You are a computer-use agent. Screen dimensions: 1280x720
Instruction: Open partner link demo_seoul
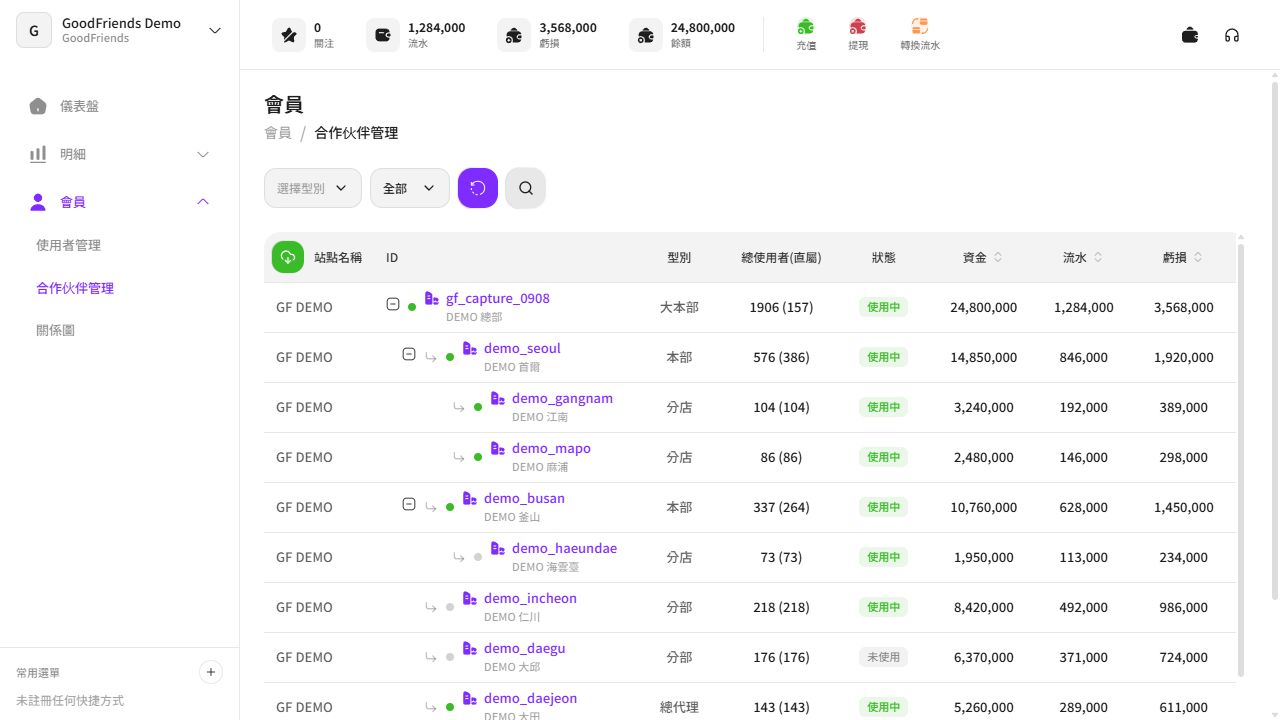pyautogui.click(x=522, y=348)
